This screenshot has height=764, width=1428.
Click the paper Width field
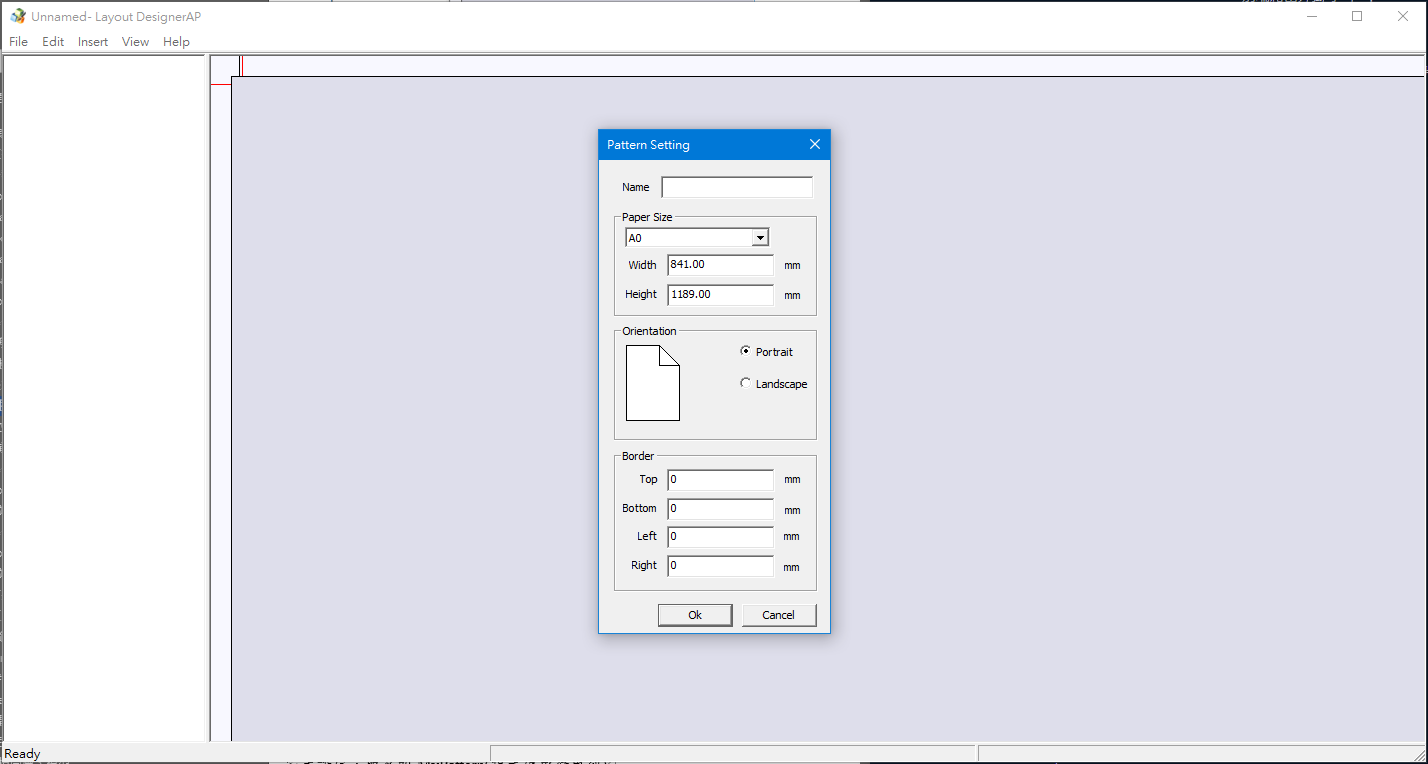[720, 265]
